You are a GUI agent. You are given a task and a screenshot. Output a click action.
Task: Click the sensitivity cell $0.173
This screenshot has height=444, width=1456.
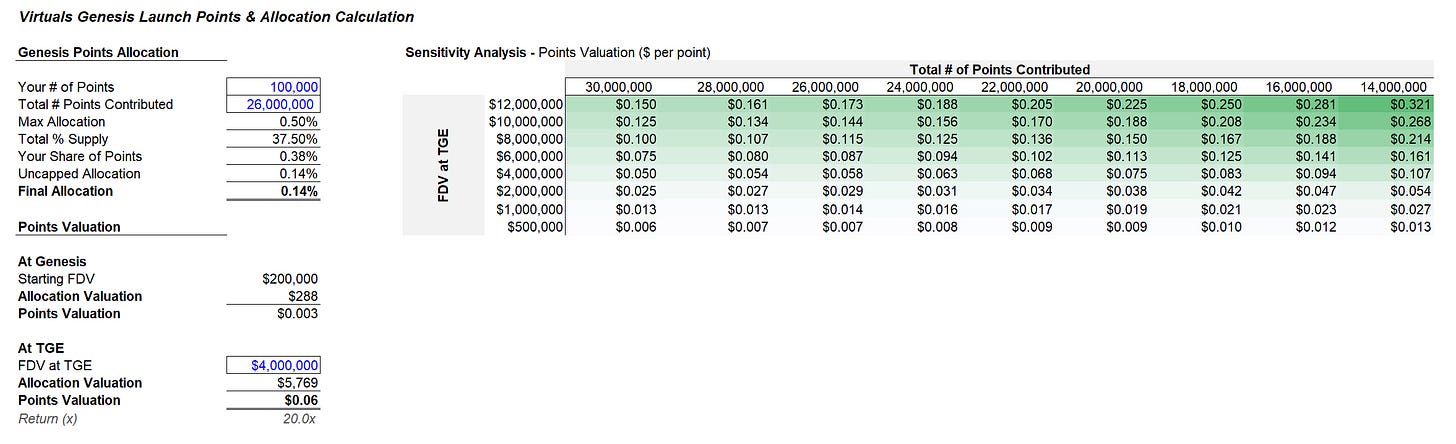tap(838, 104)
